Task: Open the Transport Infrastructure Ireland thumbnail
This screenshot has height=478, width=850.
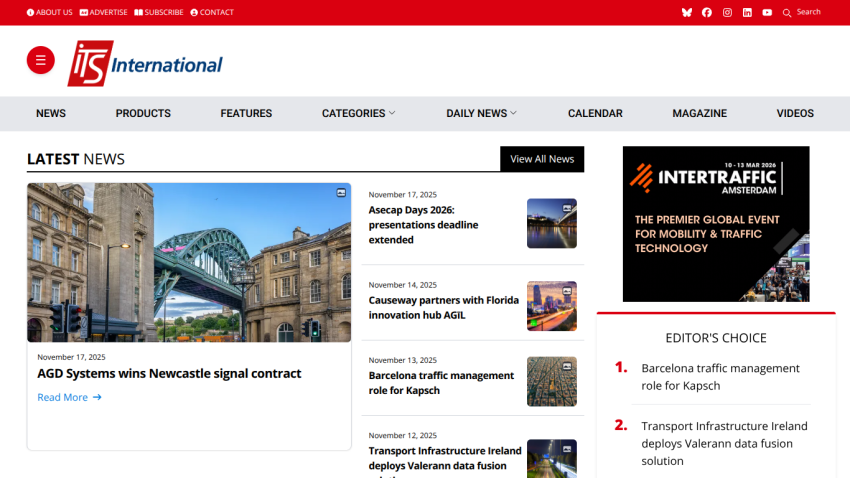Action: point(552,458)
